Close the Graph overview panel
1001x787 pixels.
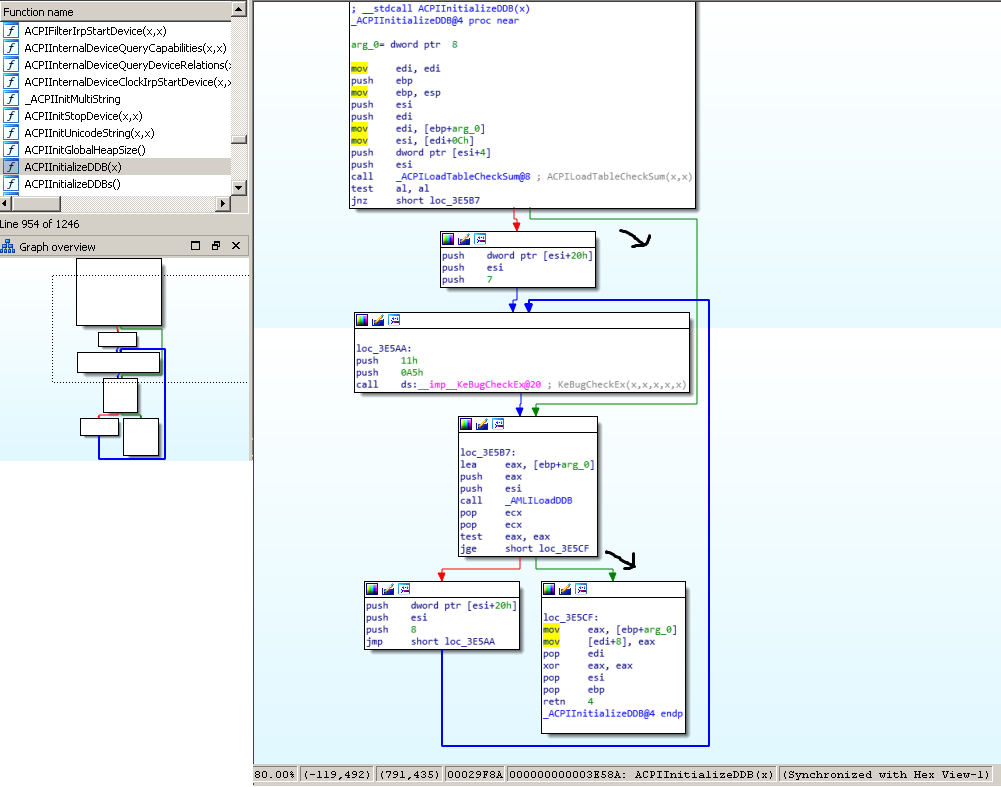click(x=236, y=246)
